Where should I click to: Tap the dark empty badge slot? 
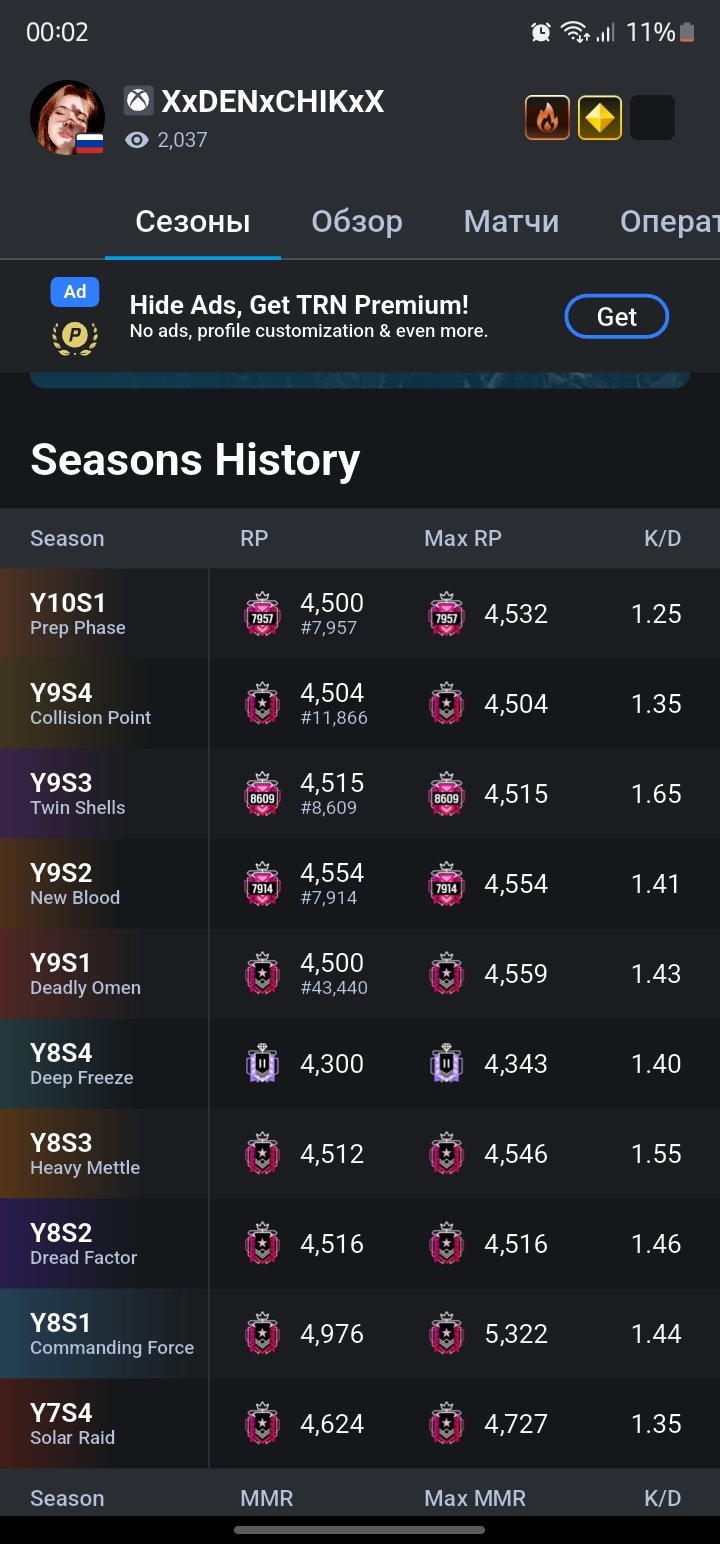click(653, 118)
